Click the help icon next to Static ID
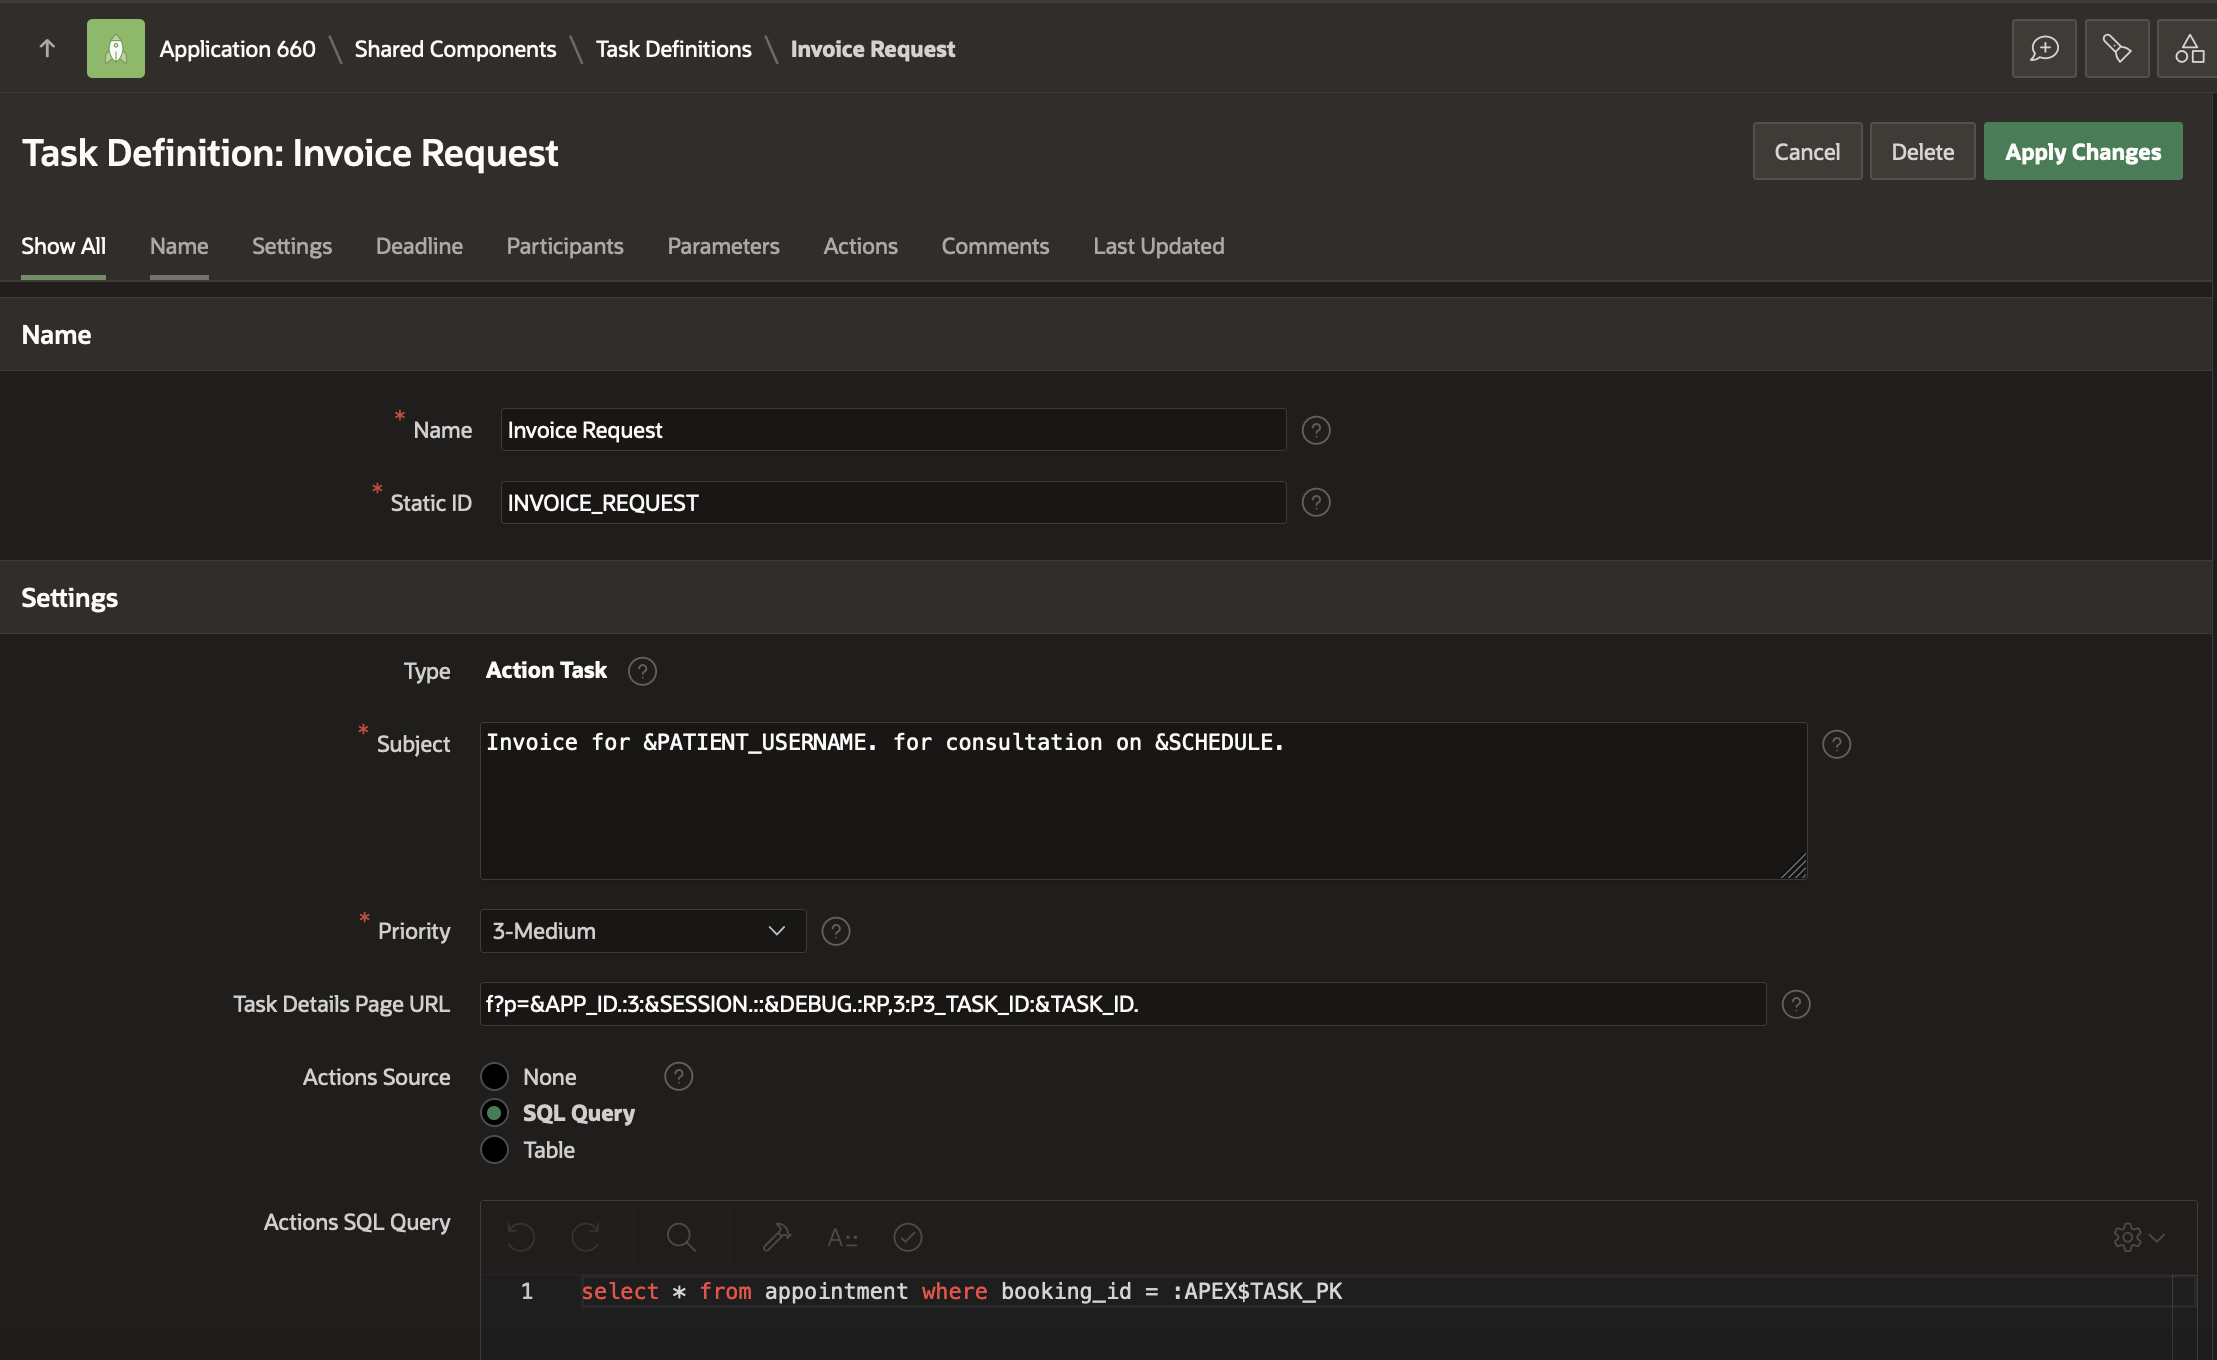Viewport: 2217px width, 1360px height. point(1315,503)
